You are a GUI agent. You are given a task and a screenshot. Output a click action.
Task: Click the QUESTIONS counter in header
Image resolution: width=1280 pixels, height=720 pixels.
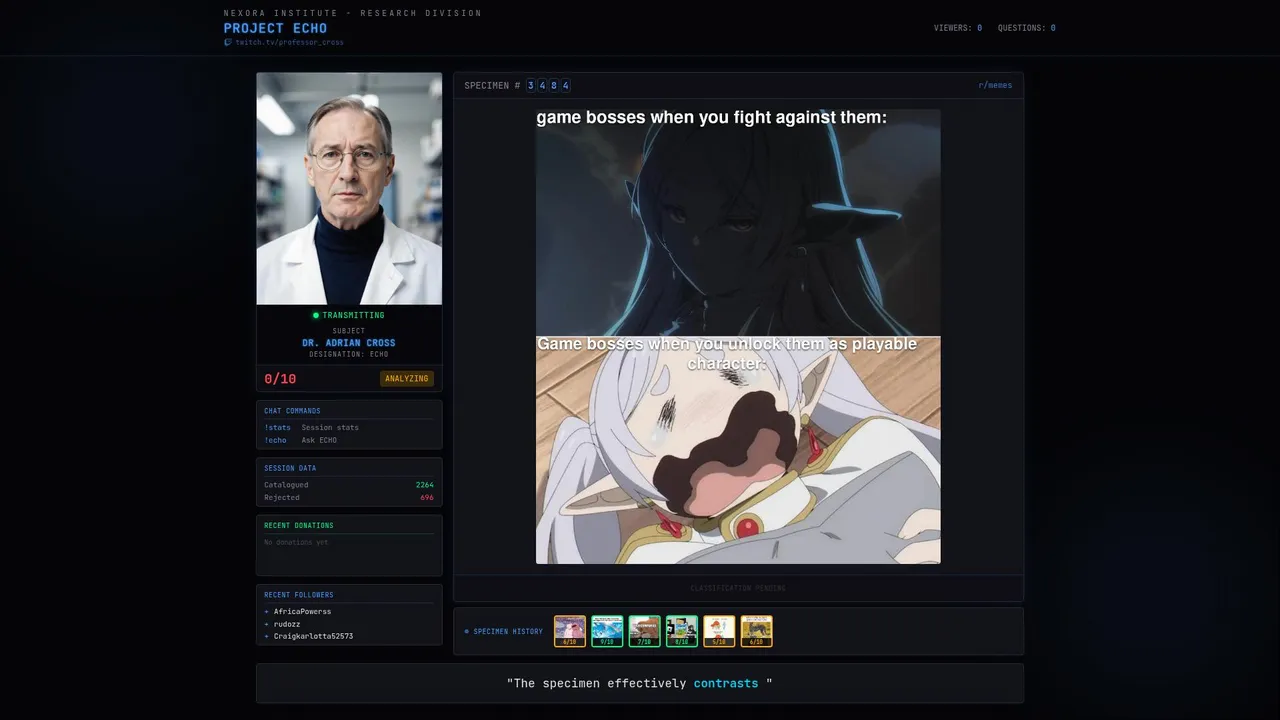tap(1027, 28)
